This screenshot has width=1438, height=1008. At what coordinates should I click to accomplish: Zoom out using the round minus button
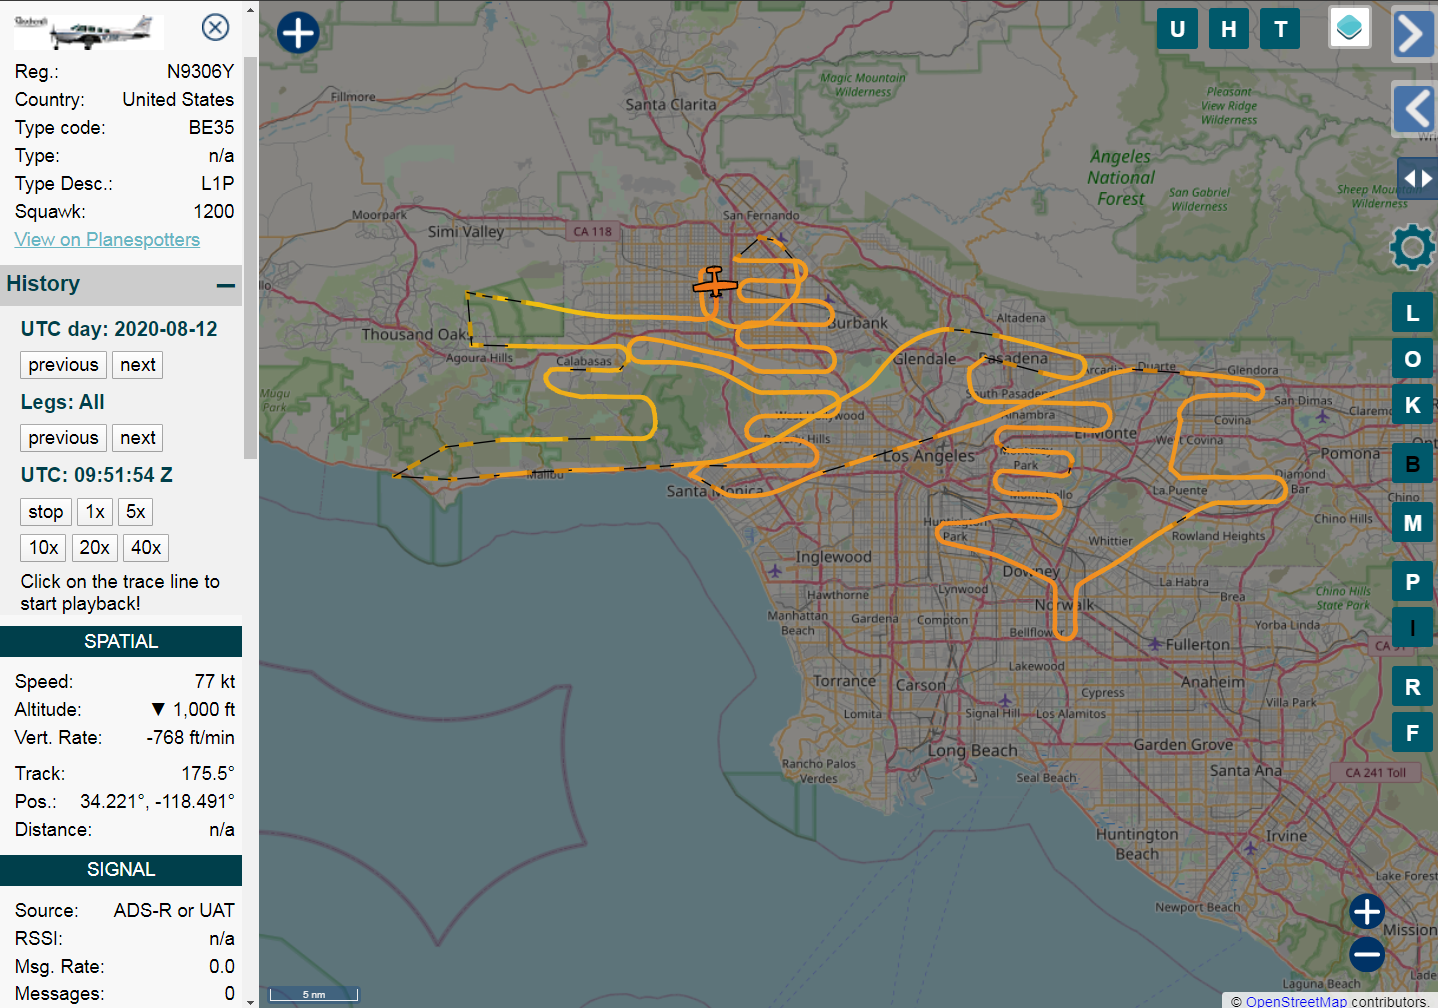pos(1366,954)
